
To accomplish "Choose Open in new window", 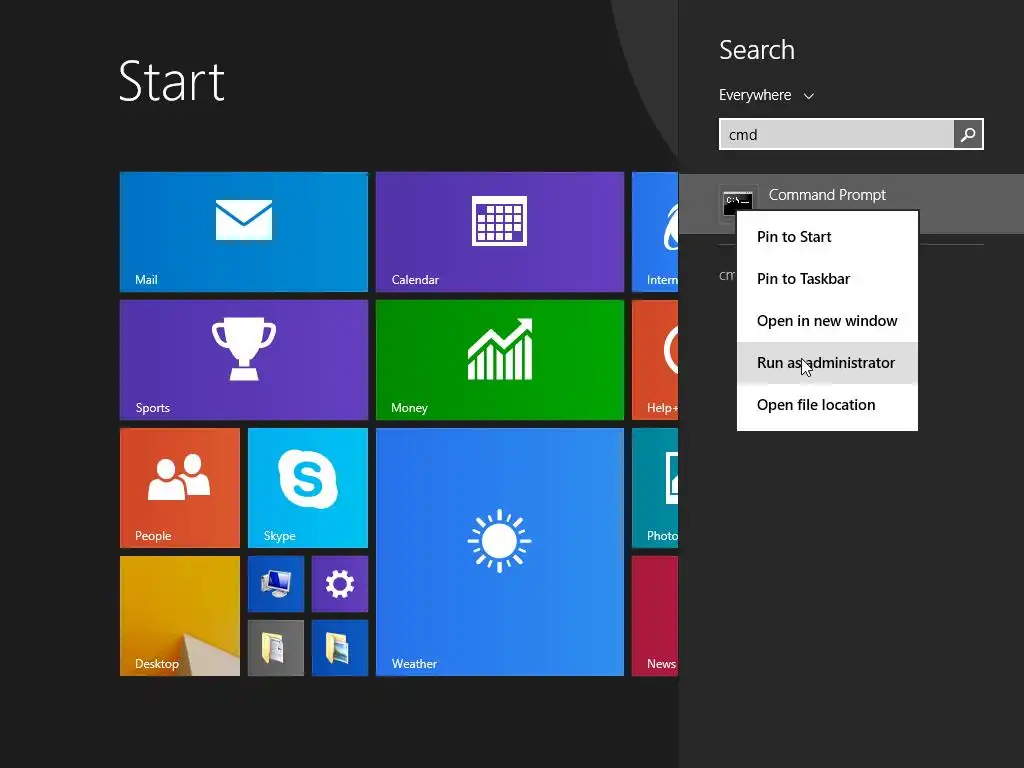I will pos(827,321).
